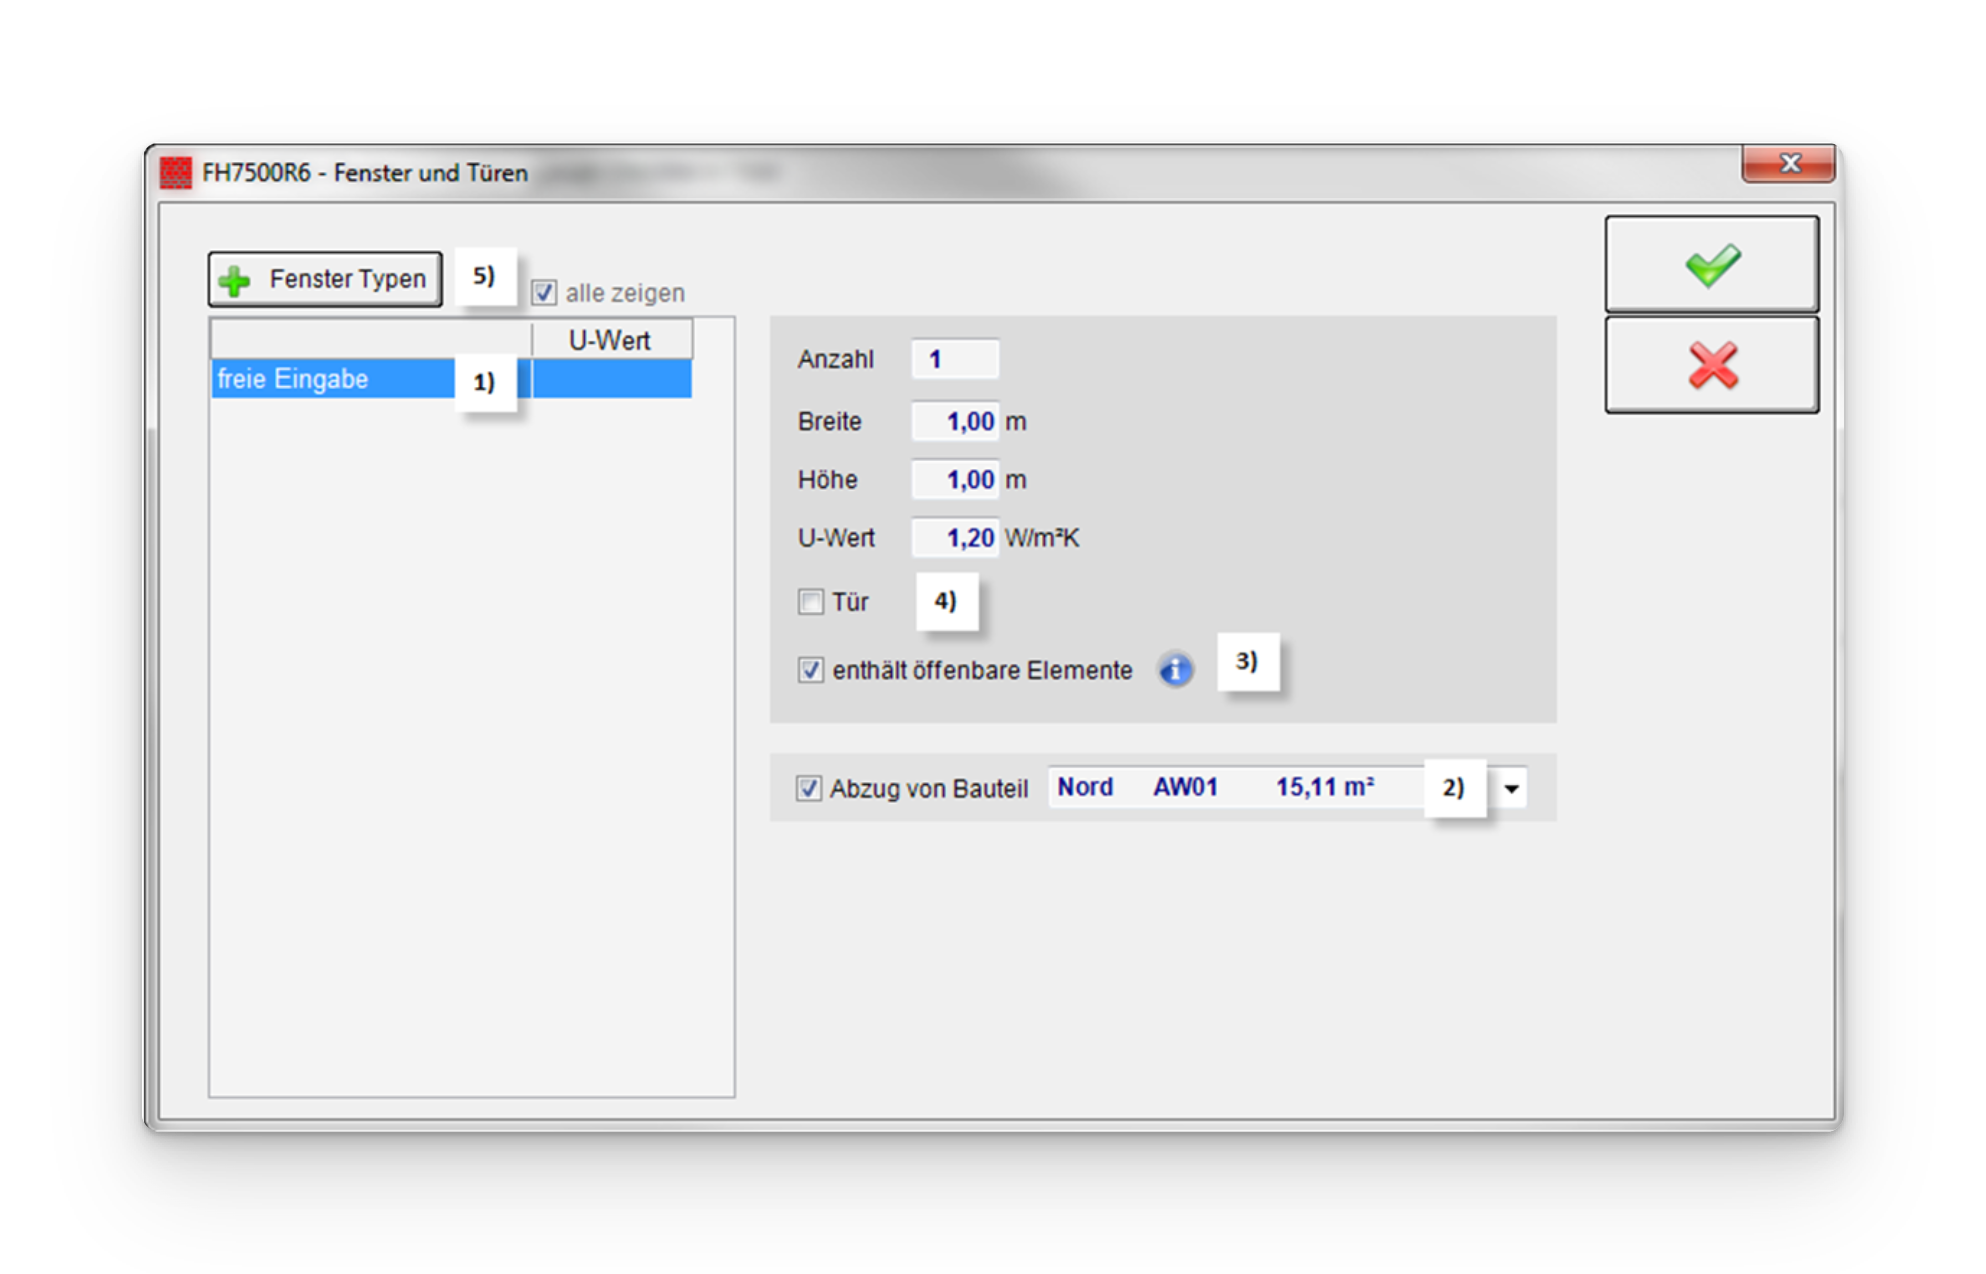This screenshot has width=1986, height=1274.
Task: Click the empty first column header
Action: [x=370, y=340]
